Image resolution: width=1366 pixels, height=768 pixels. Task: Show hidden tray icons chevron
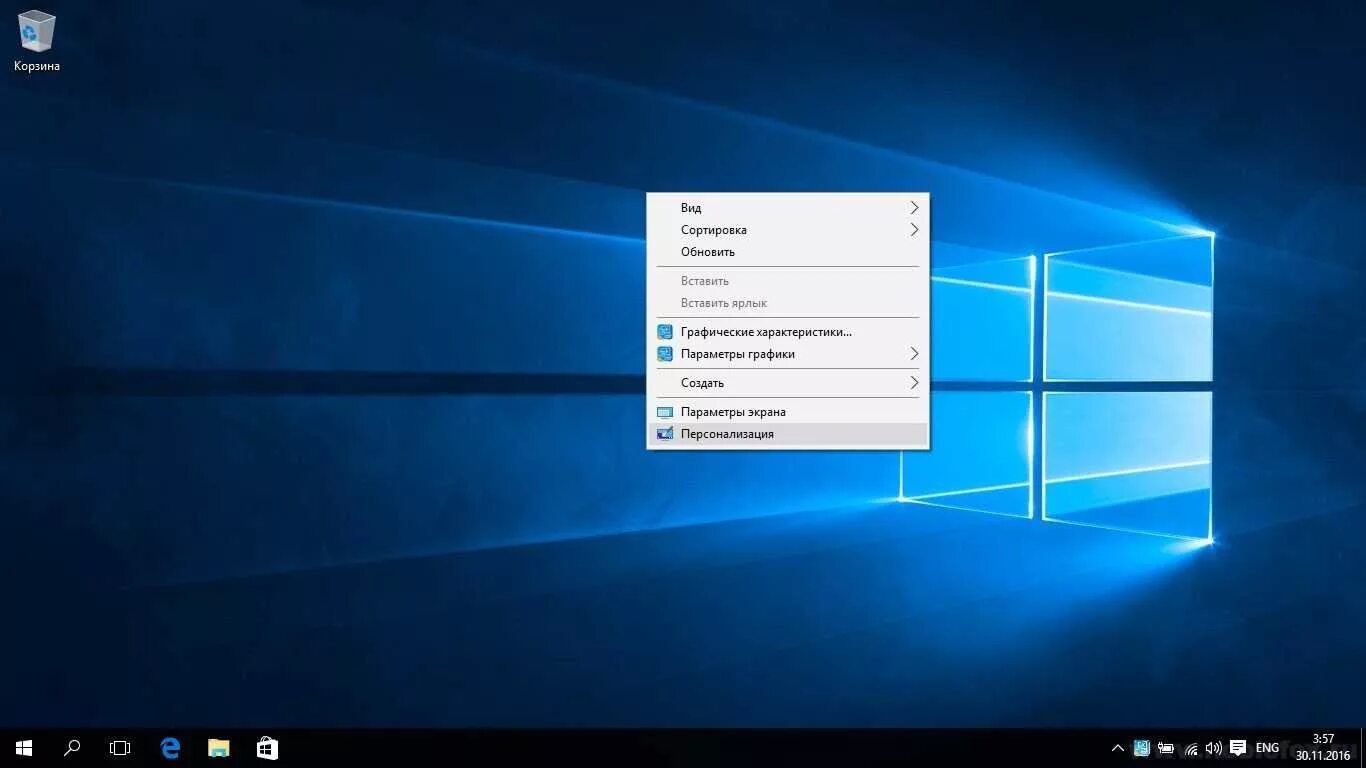(1118, 748)
